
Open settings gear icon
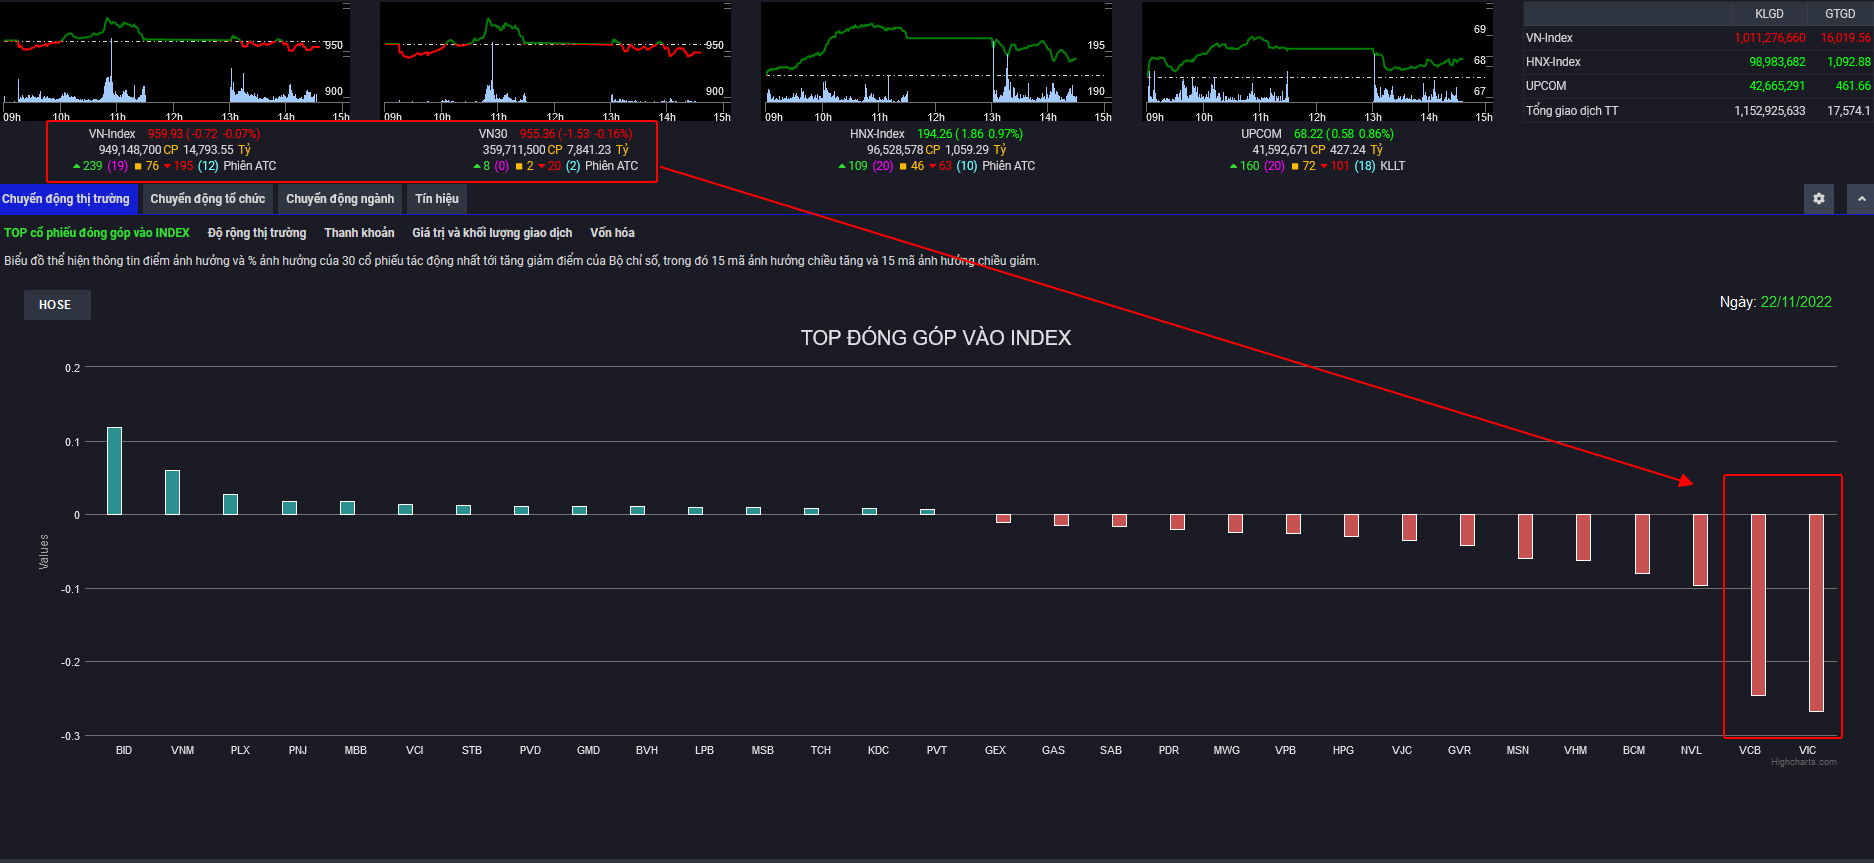[1818, 199]
